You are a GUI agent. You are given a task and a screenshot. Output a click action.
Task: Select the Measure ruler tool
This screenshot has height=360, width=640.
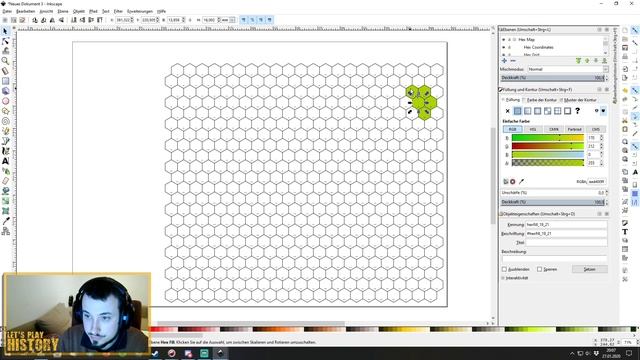click(x=5, y=71)
